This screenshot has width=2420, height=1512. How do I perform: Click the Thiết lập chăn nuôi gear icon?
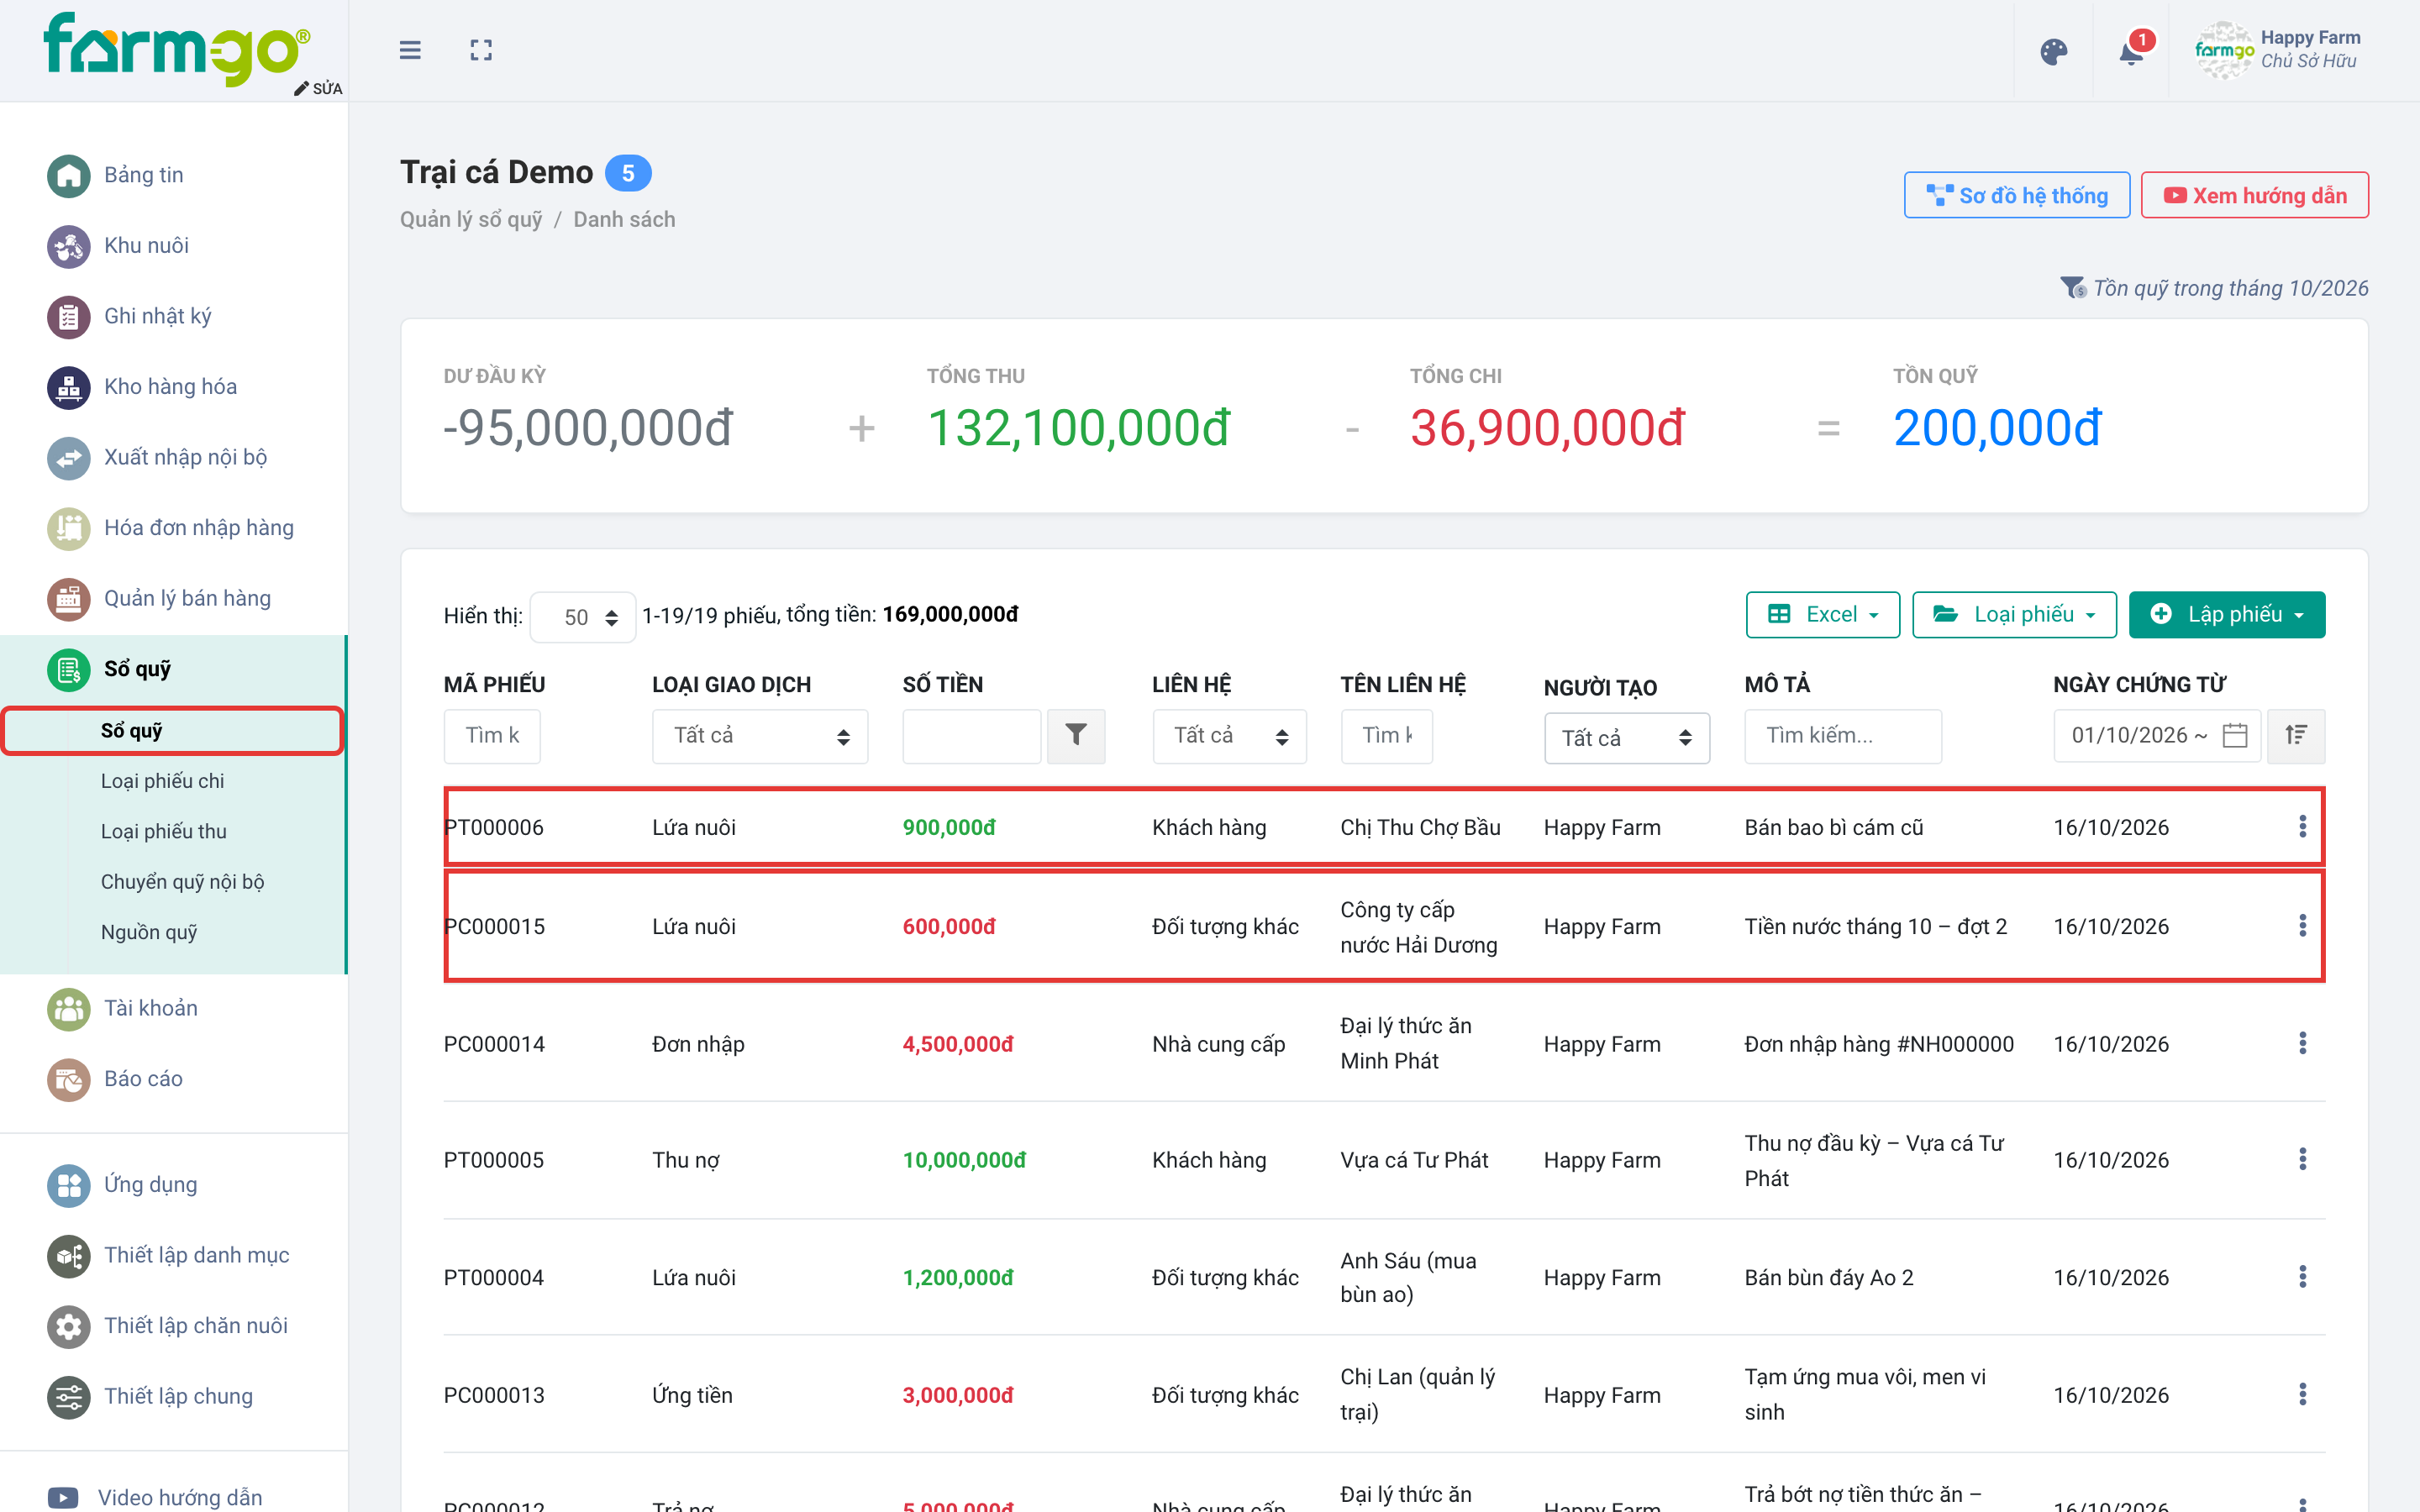(x=68, y=1326)
